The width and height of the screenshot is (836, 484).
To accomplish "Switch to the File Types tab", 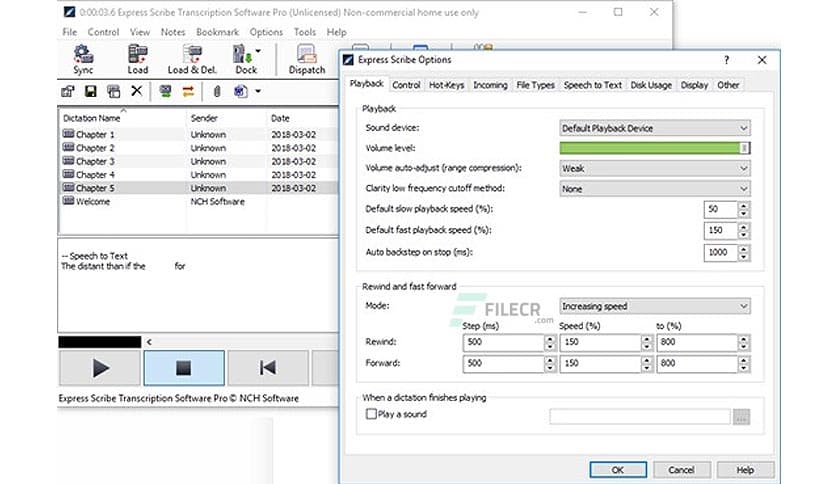I will tap(535, 85).
